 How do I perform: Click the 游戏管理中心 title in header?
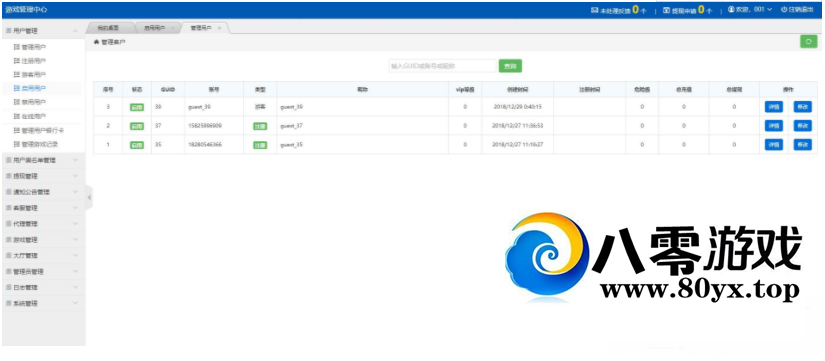[26, 9]
